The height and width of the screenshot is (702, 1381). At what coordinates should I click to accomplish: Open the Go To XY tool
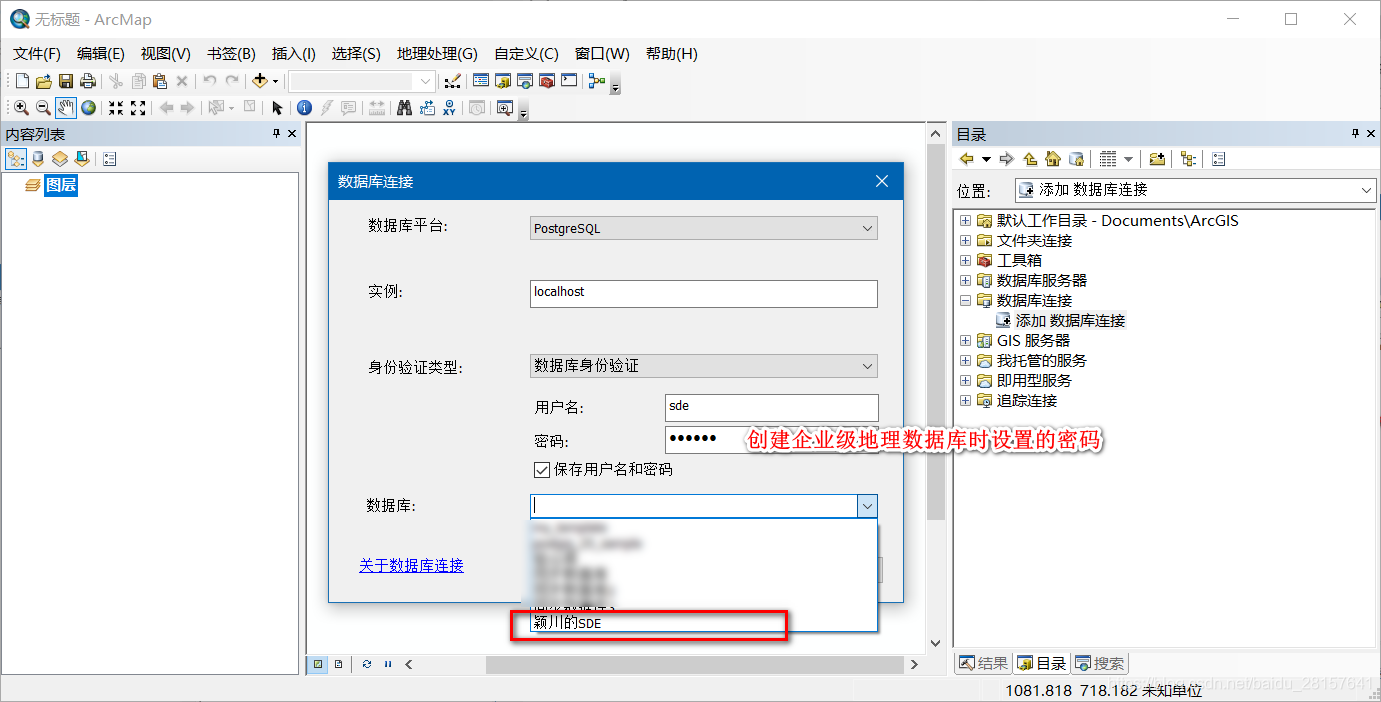(x=449, y=108)
